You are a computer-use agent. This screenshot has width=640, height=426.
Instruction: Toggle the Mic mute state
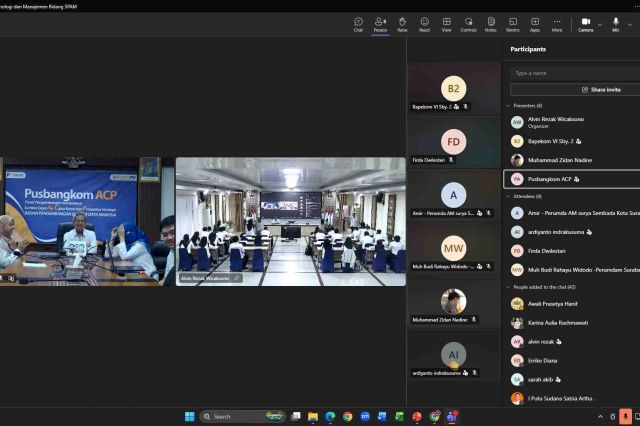[616, 24]
